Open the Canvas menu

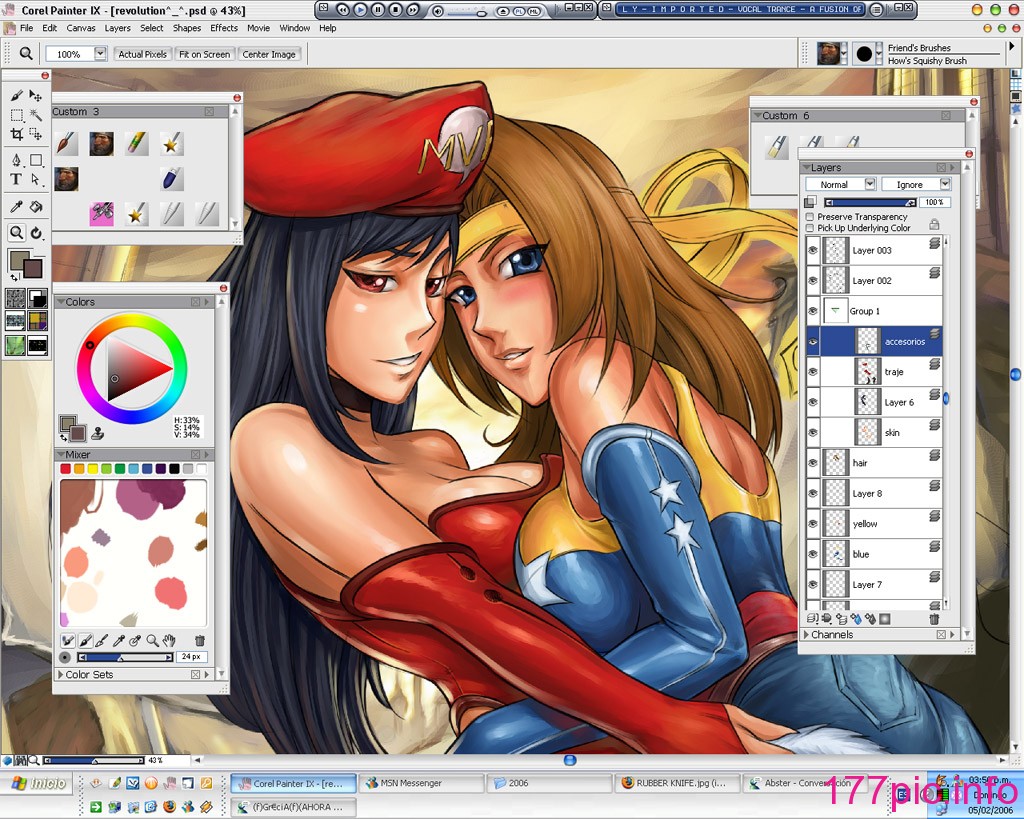pyautogui.click(x=81, y=28)
